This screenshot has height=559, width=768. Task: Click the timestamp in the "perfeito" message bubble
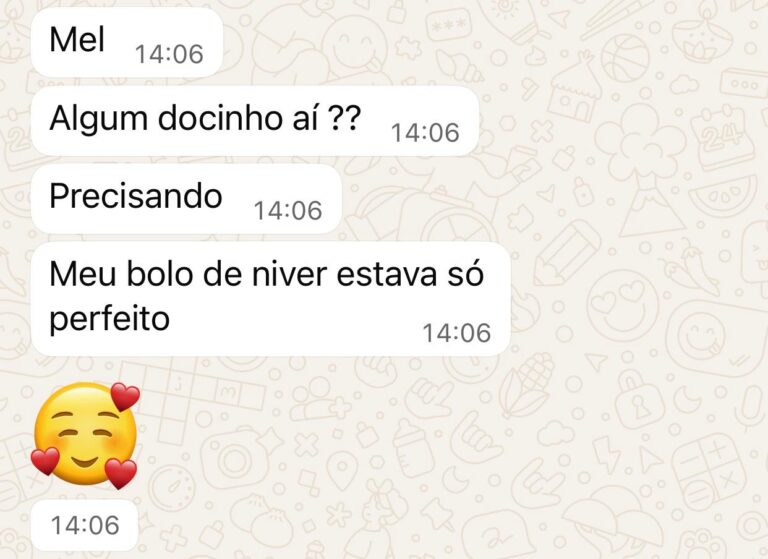click(x=456, y=333)
